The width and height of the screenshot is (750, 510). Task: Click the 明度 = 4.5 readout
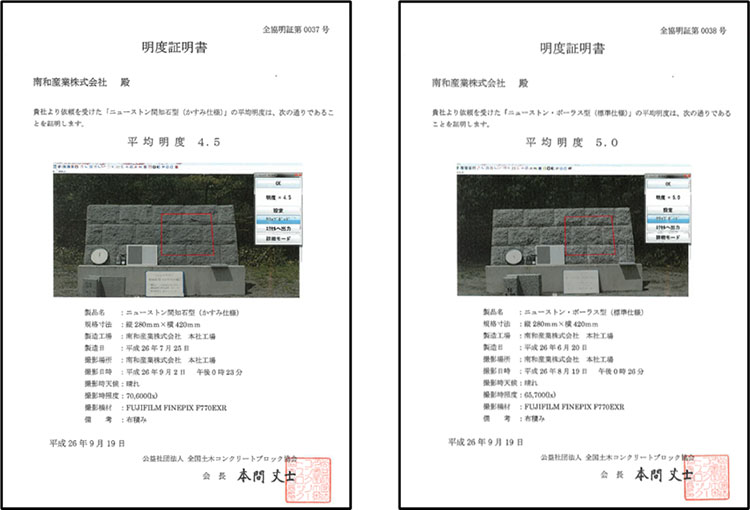tap(278, 197)
